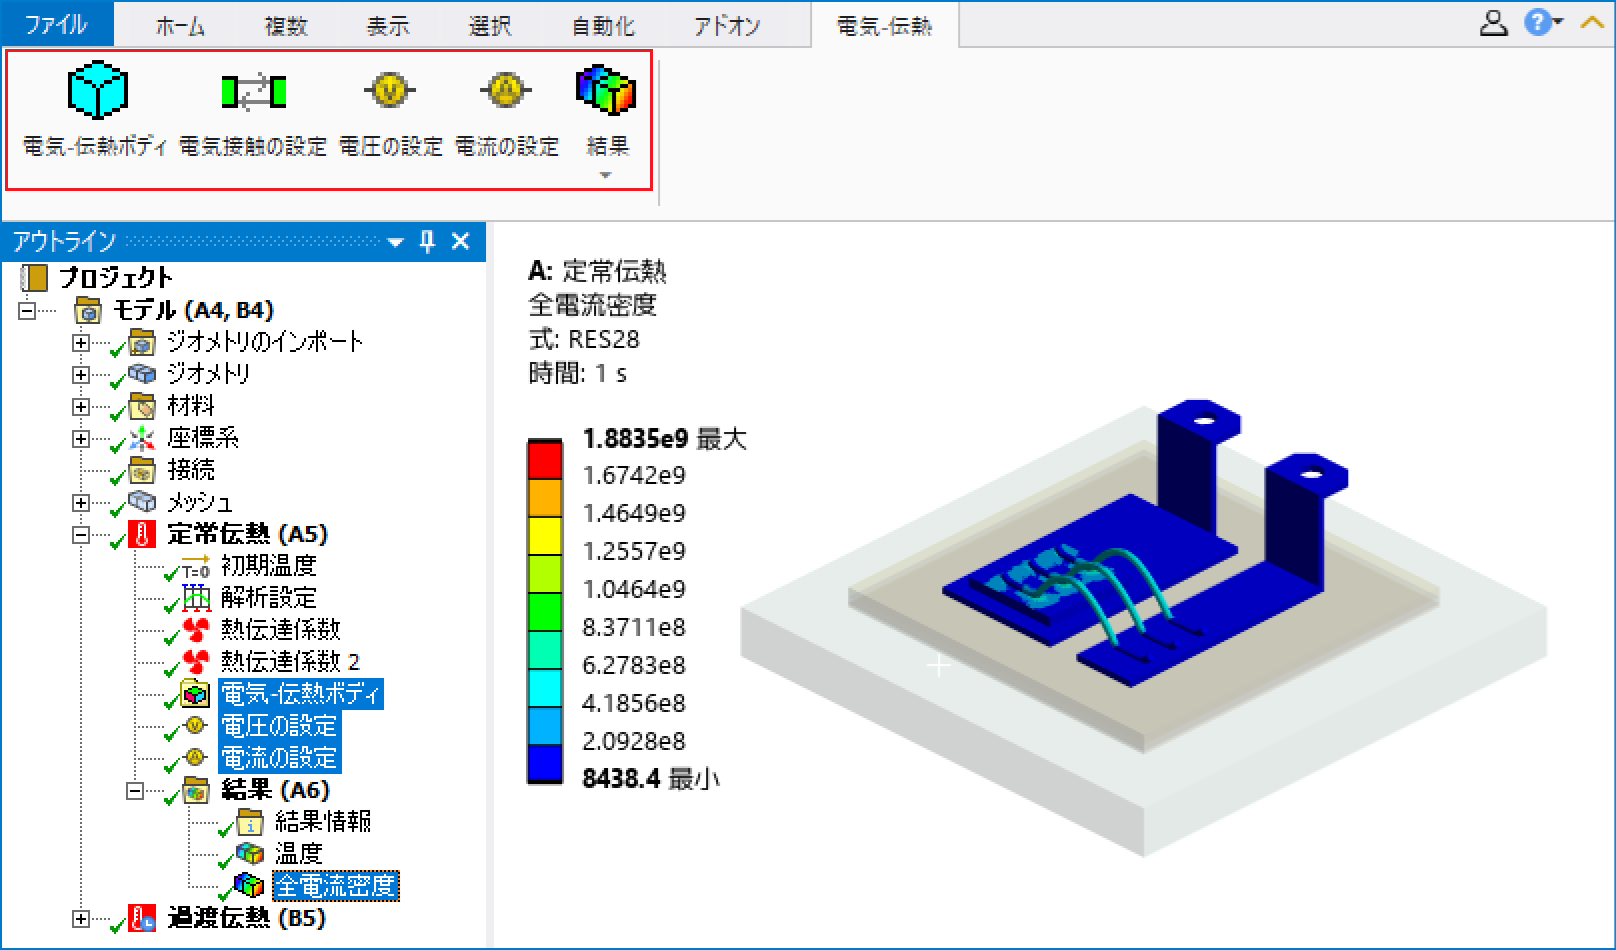Select the 電流の設定 tree item
Image resolution: width=1616 pixels, height=950 pixels.
[x=279, y=758]
